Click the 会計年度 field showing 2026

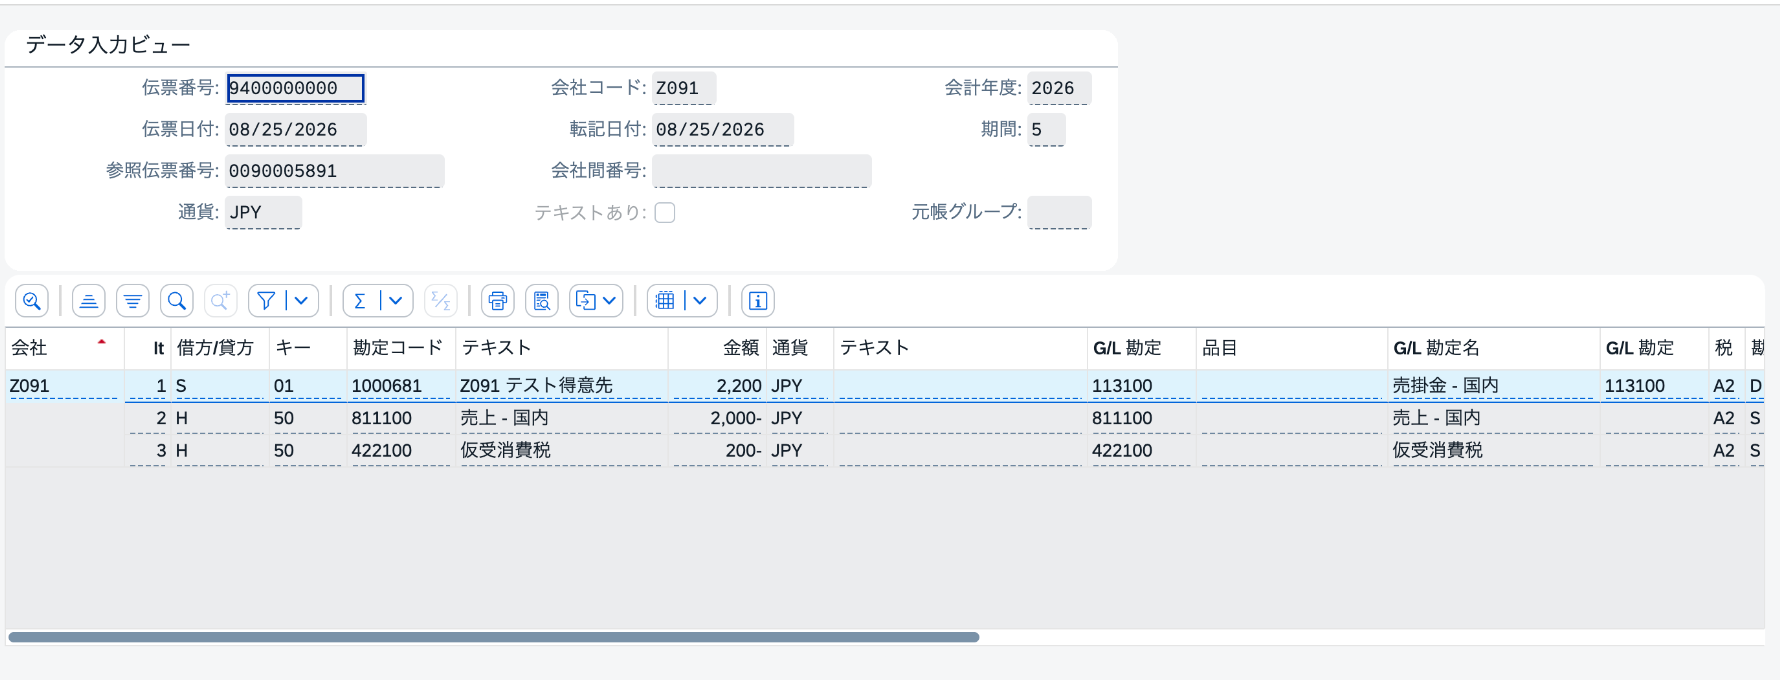[1059, 88]
